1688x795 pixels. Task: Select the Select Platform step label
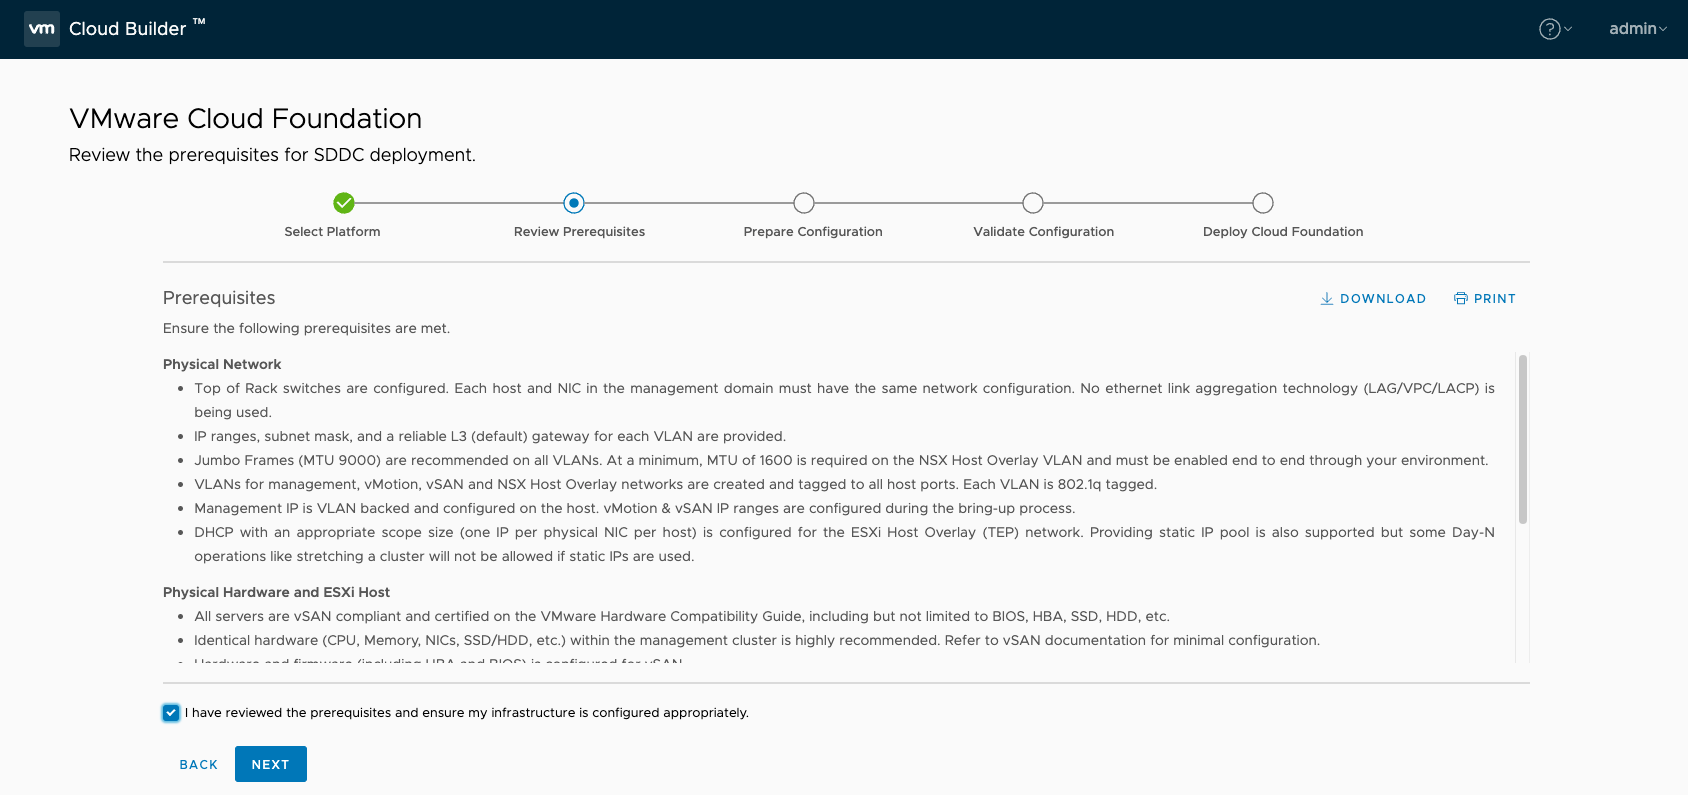click(x=332, y=232)
